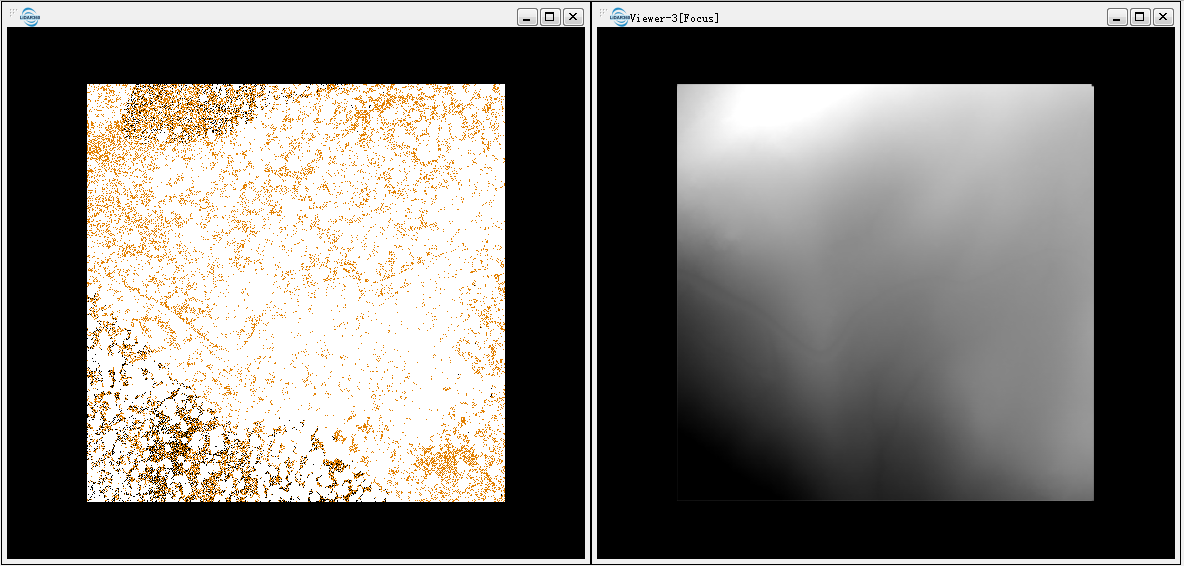Screen dimensions: 1184x566
Task: Click the drag handle dots of Viewer-3
Action: (x=603, y=13)
